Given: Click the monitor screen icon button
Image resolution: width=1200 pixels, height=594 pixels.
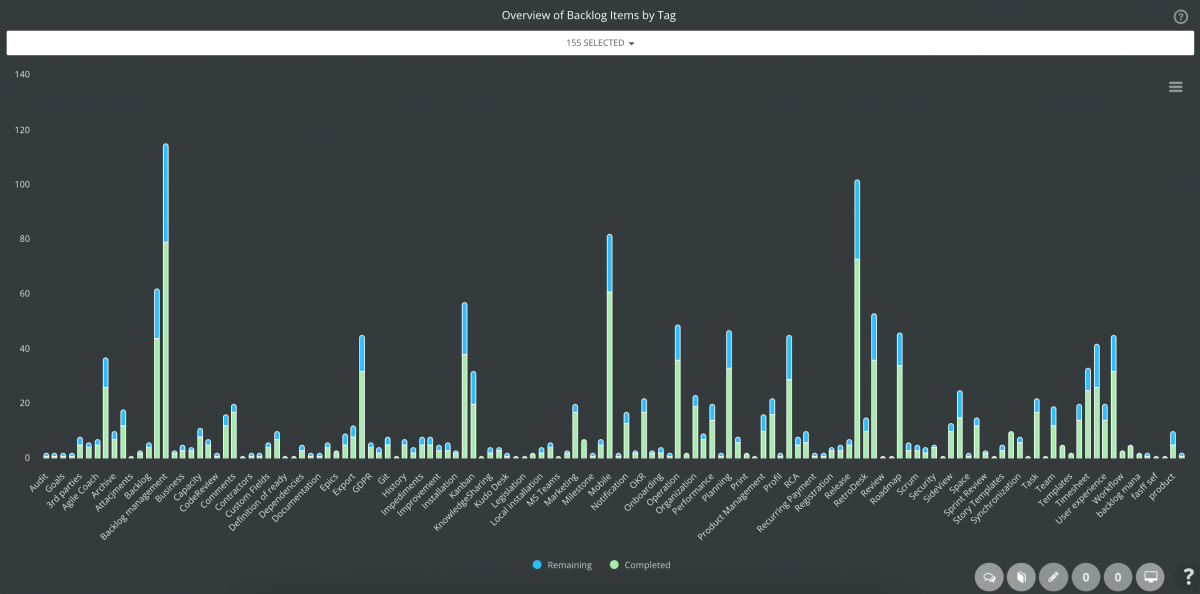Looking at the screenshot, I should 1151,577.
